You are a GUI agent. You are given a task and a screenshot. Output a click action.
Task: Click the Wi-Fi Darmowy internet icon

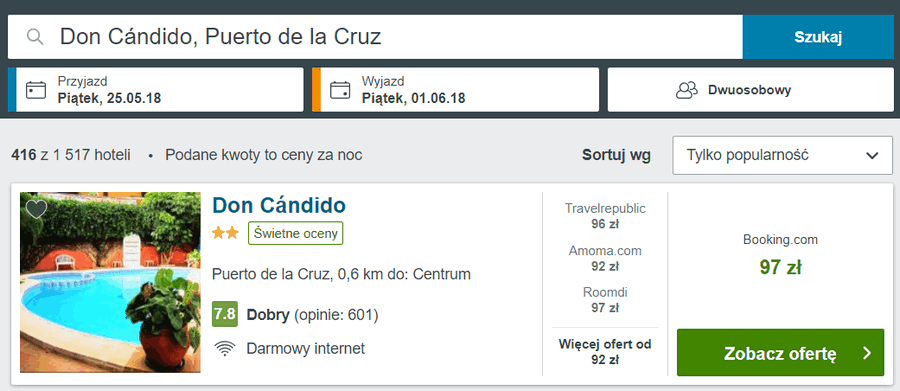224,349
